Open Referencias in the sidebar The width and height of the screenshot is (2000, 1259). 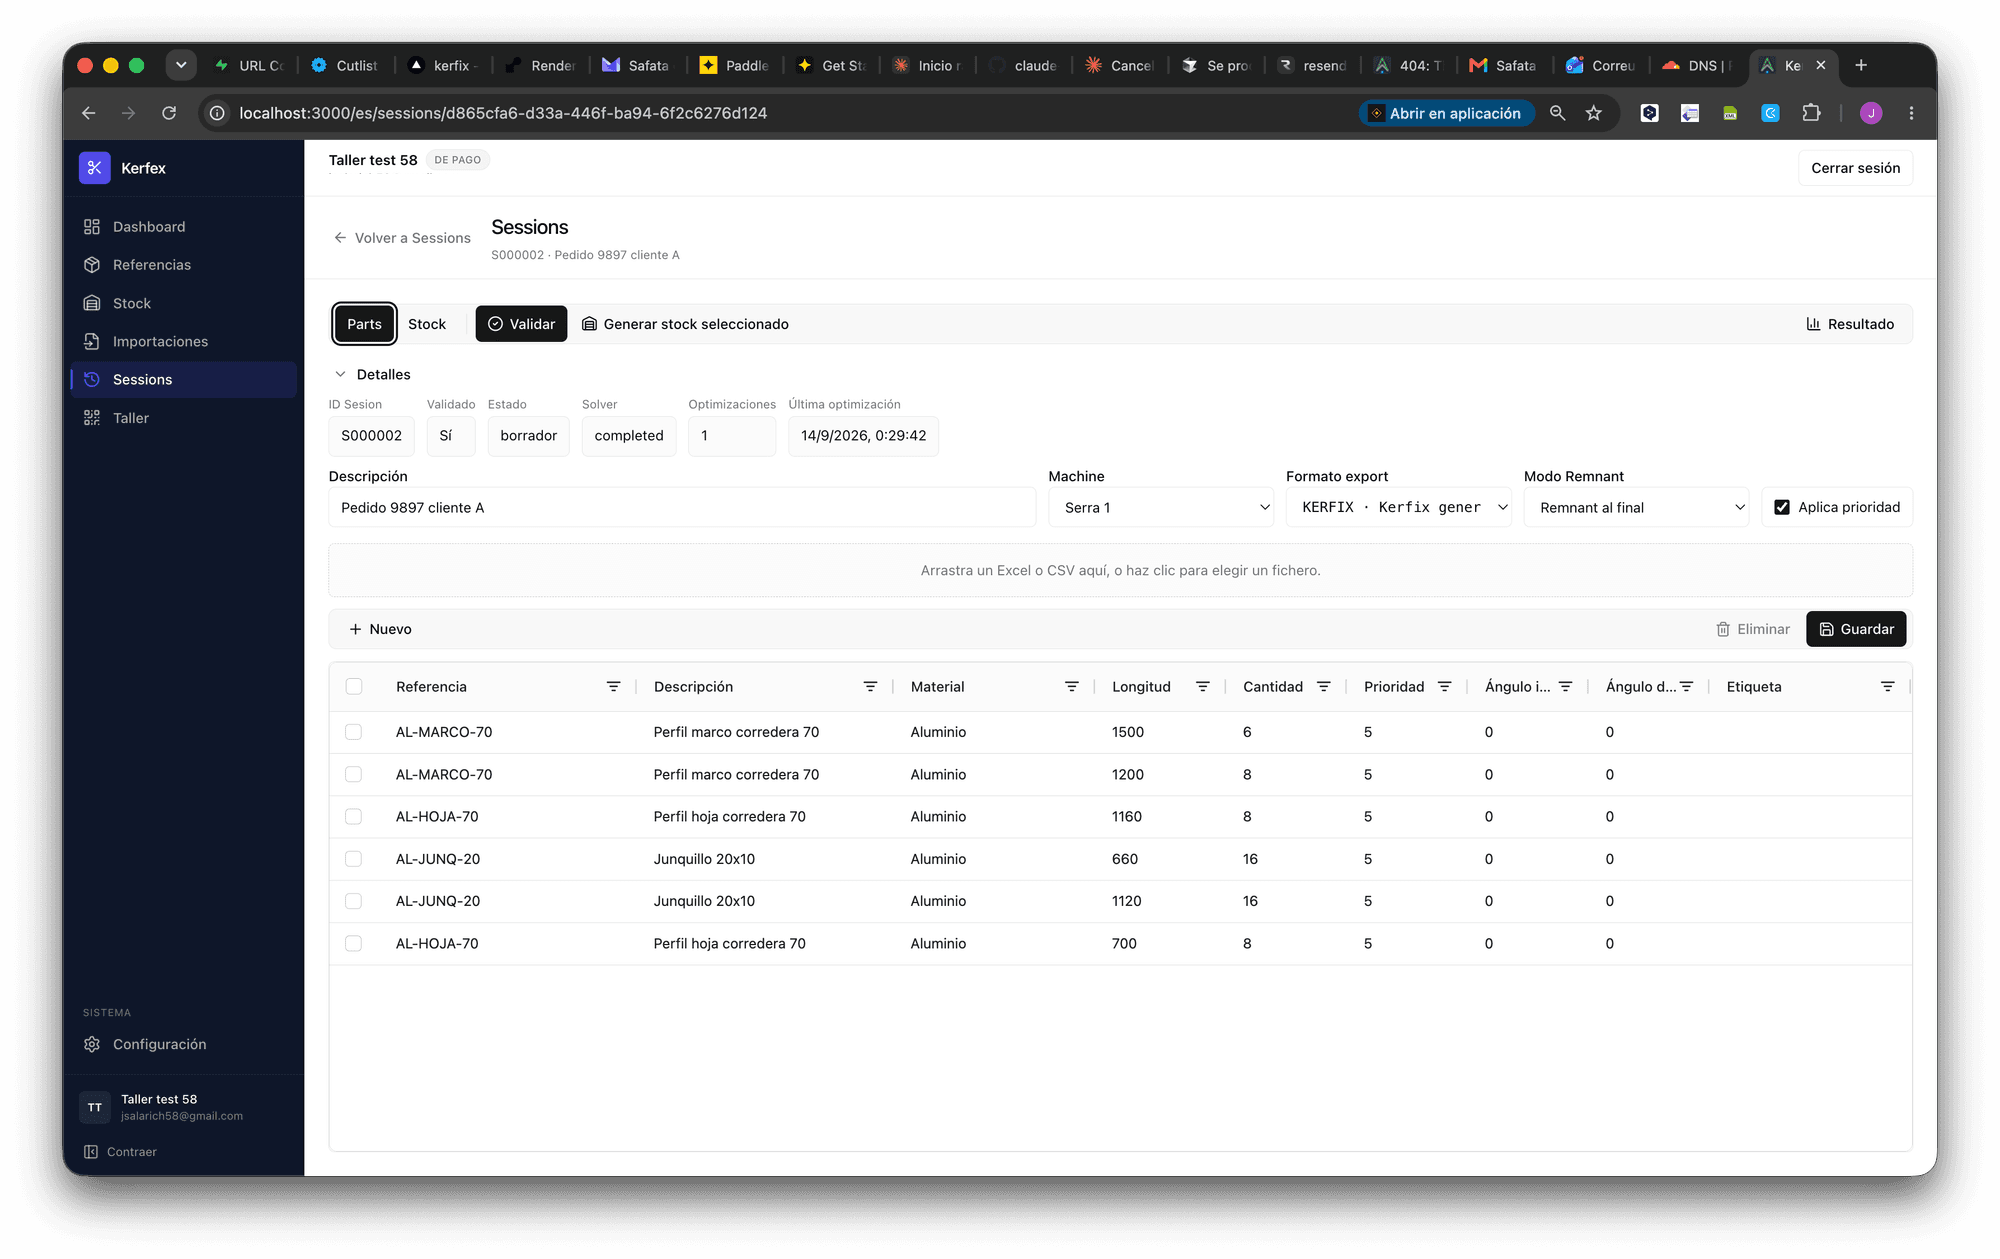[184, 265]
